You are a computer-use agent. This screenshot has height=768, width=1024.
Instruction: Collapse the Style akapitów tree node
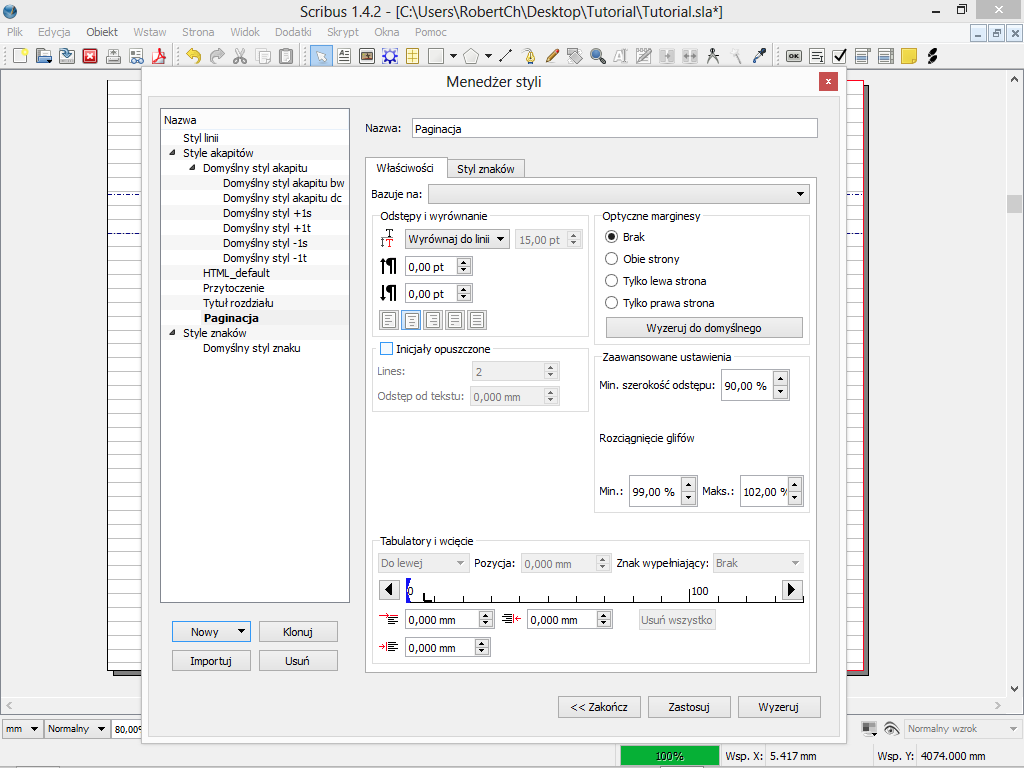pyautogui.click(x=173, y=153)
